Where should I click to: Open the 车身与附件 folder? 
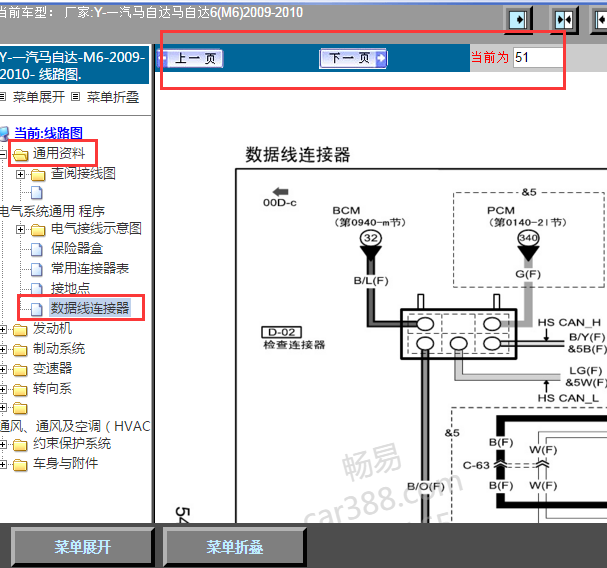coord(65,463)
